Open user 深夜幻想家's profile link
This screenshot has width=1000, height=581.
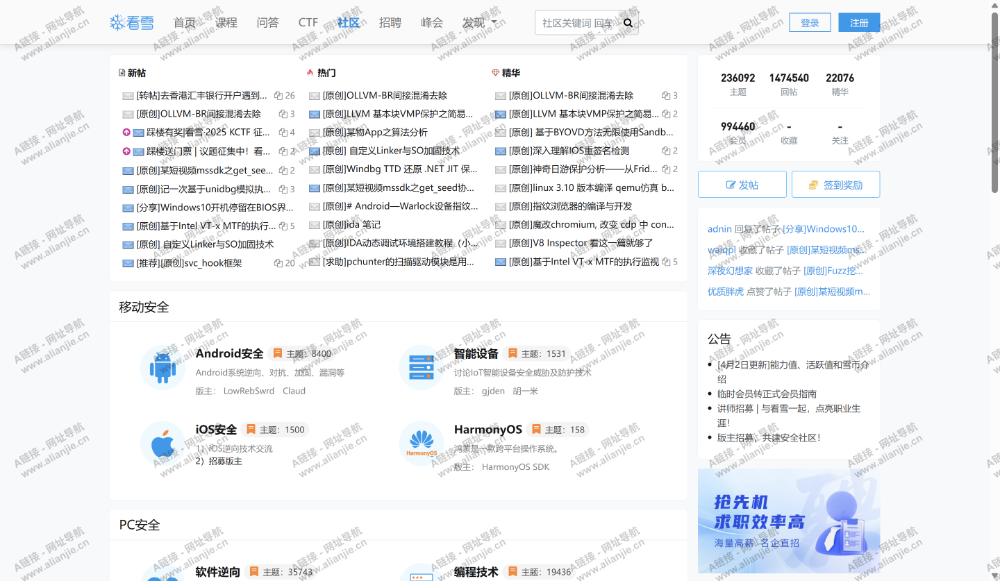pos(730,270)
